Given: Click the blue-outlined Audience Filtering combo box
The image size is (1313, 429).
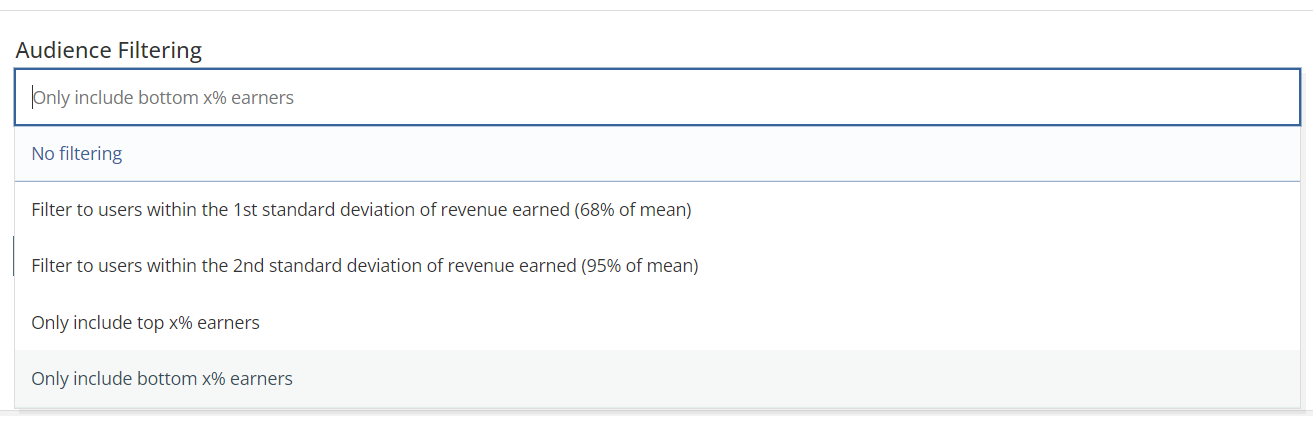Looking at the screenshot, I should 657,97.
